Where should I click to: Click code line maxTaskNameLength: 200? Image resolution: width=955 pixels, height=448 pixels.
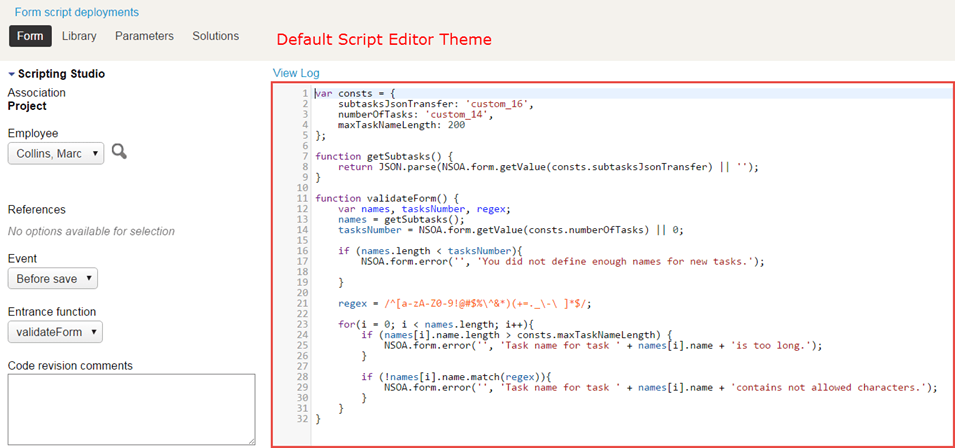coord(401,125)
